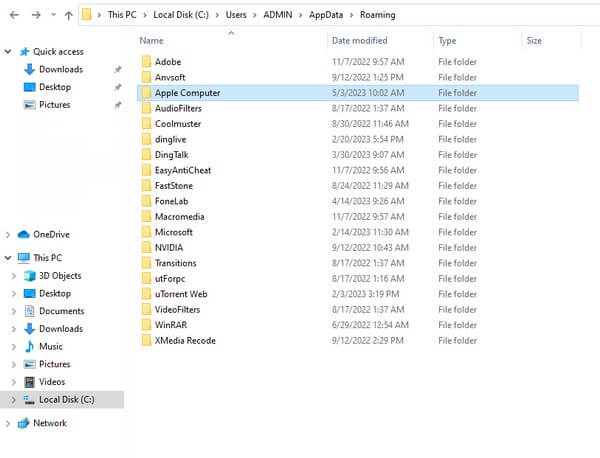Click the address bar folder icon
The width and height of the screenshot is (600, 458).
(x=87, y=15)
